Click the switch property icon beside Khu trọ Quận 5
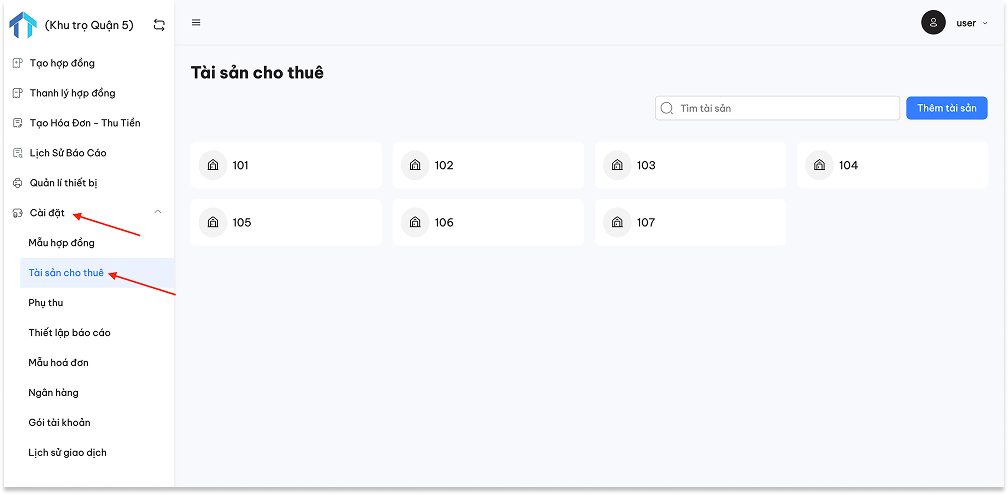 pos(159,25)
